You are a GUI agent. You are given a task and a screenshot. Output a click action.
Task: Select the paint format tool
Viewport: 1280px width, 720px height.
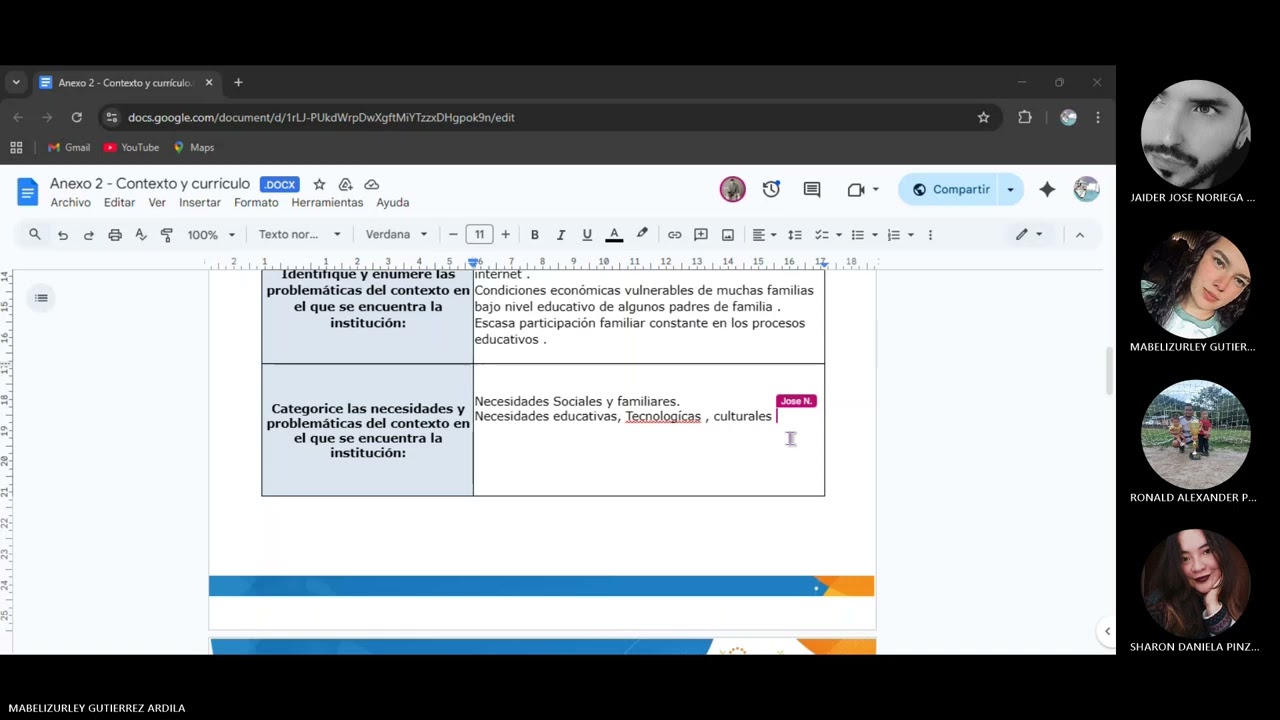(167, 235)
